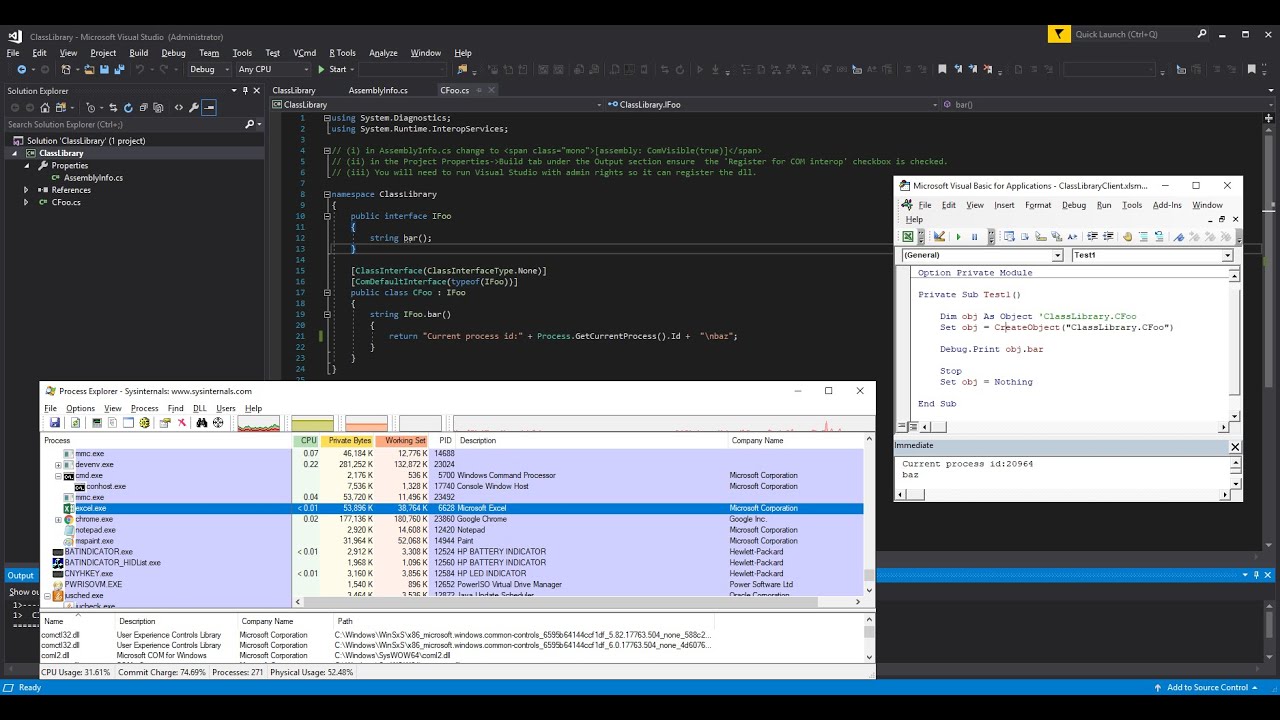This screenshot has height=720, width=1280.
Task: Click the Find binoculars icon in Process Explorer
Action: (202, 423)
